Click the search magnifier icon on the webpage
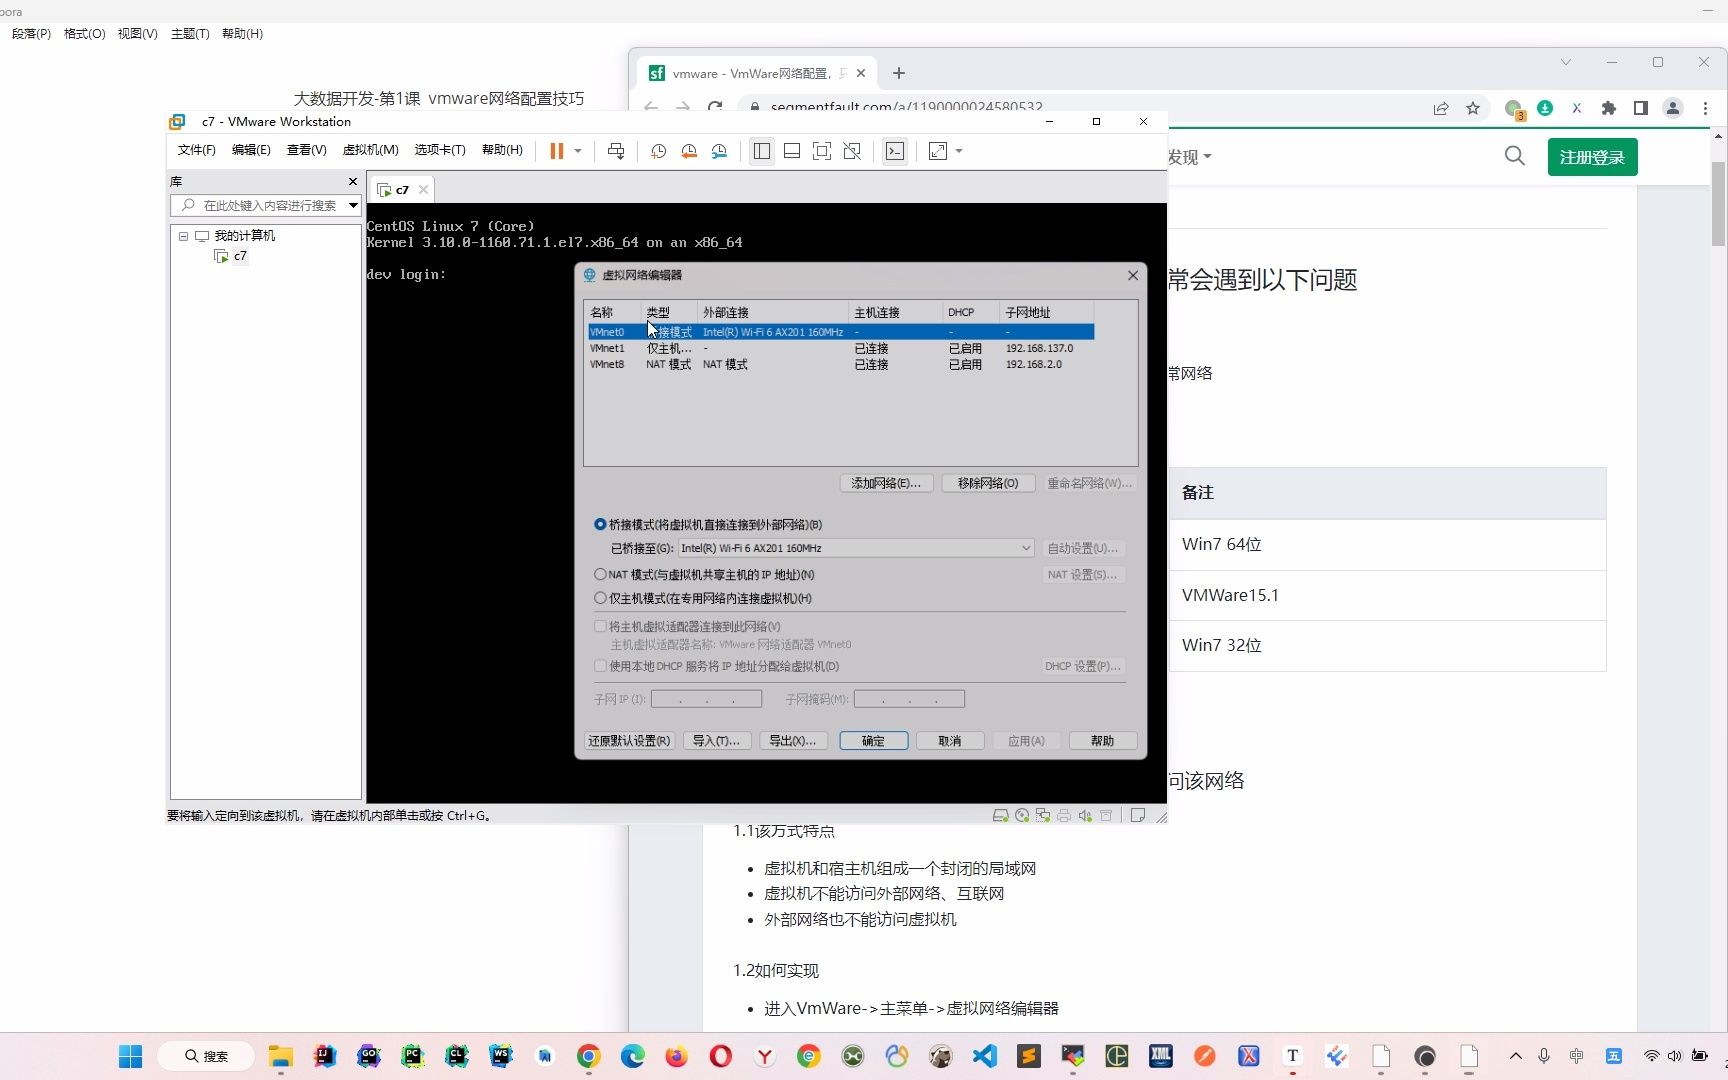Viewport: 1728px width, 1080px height. pos(1515,156)
